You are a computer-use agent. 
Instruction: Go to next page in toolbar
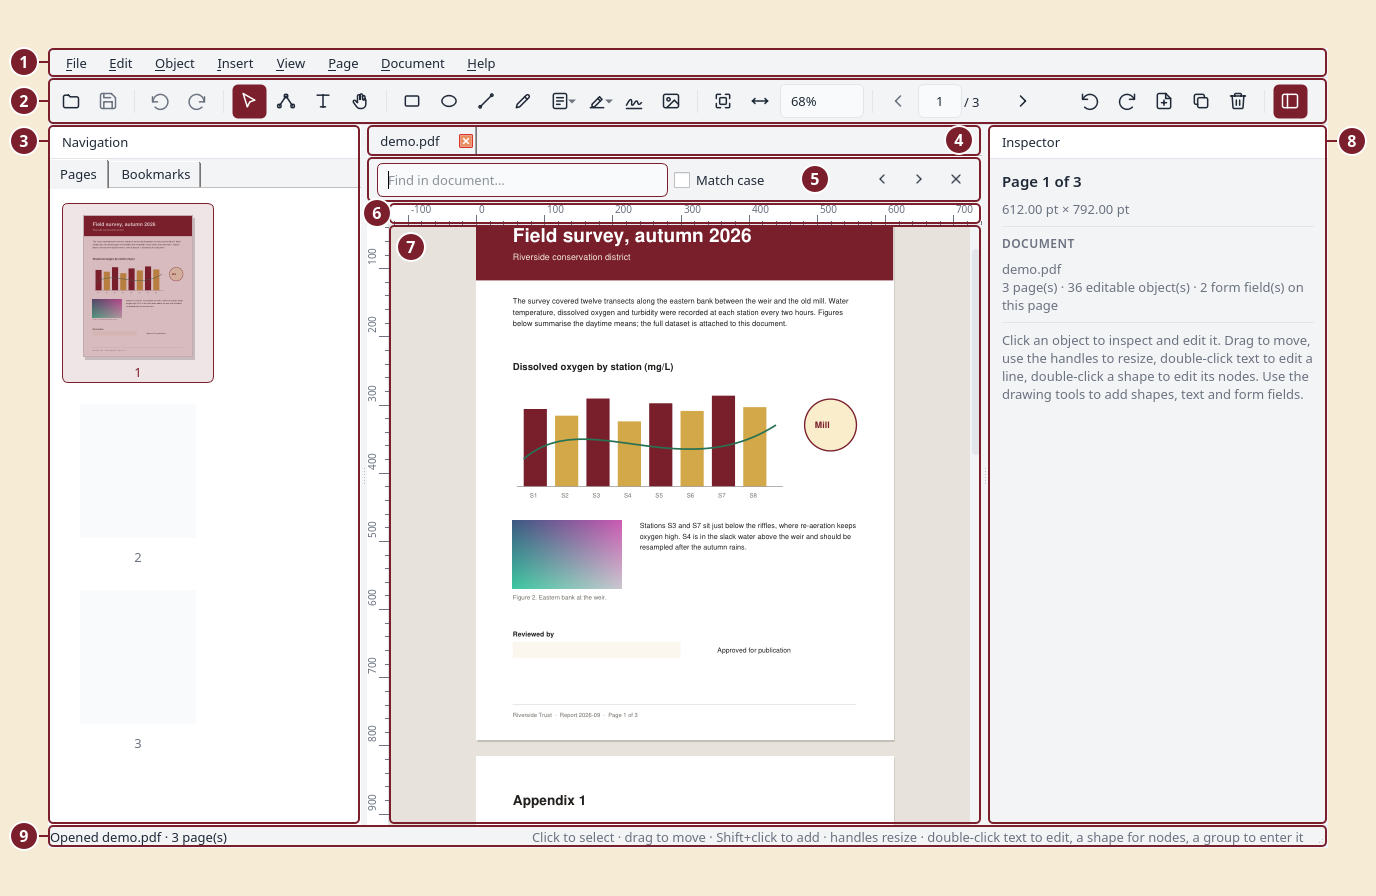(x=1022, y=101)
